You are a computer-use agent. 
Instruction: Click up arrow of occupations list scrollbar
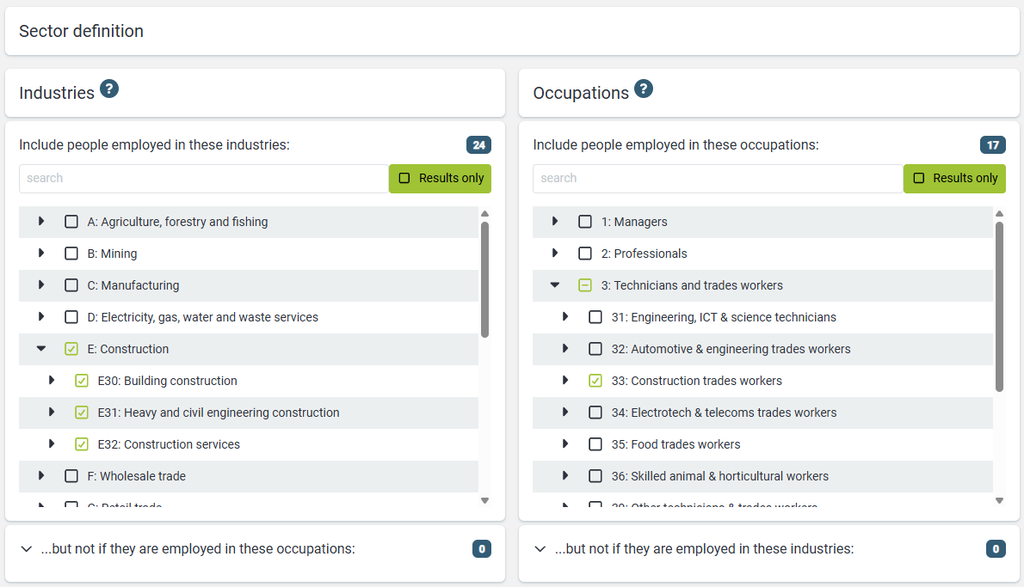pos(999,214)
